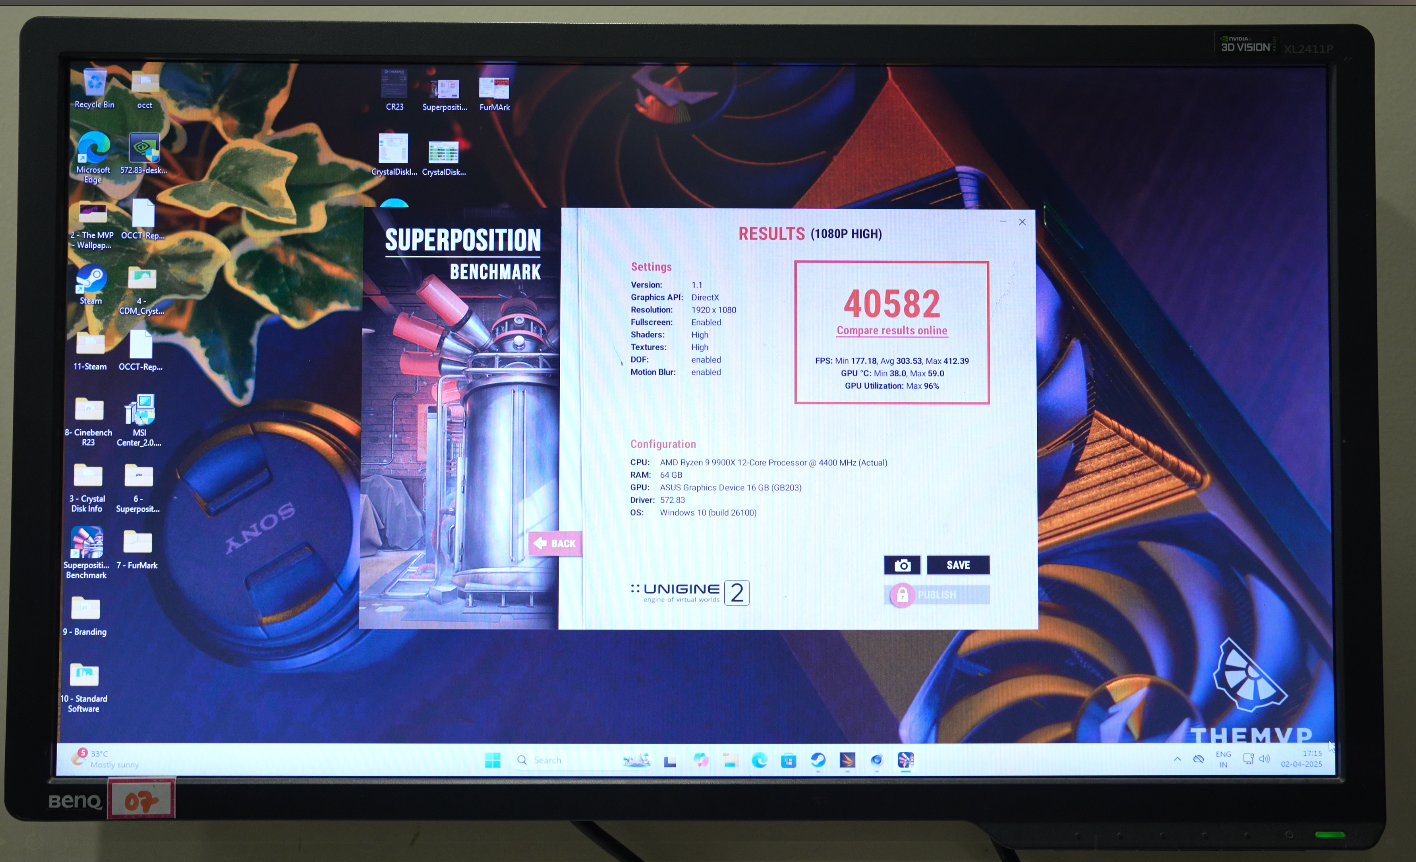Select the 2 - The MVP Wallpaper folder

[92, 225]
